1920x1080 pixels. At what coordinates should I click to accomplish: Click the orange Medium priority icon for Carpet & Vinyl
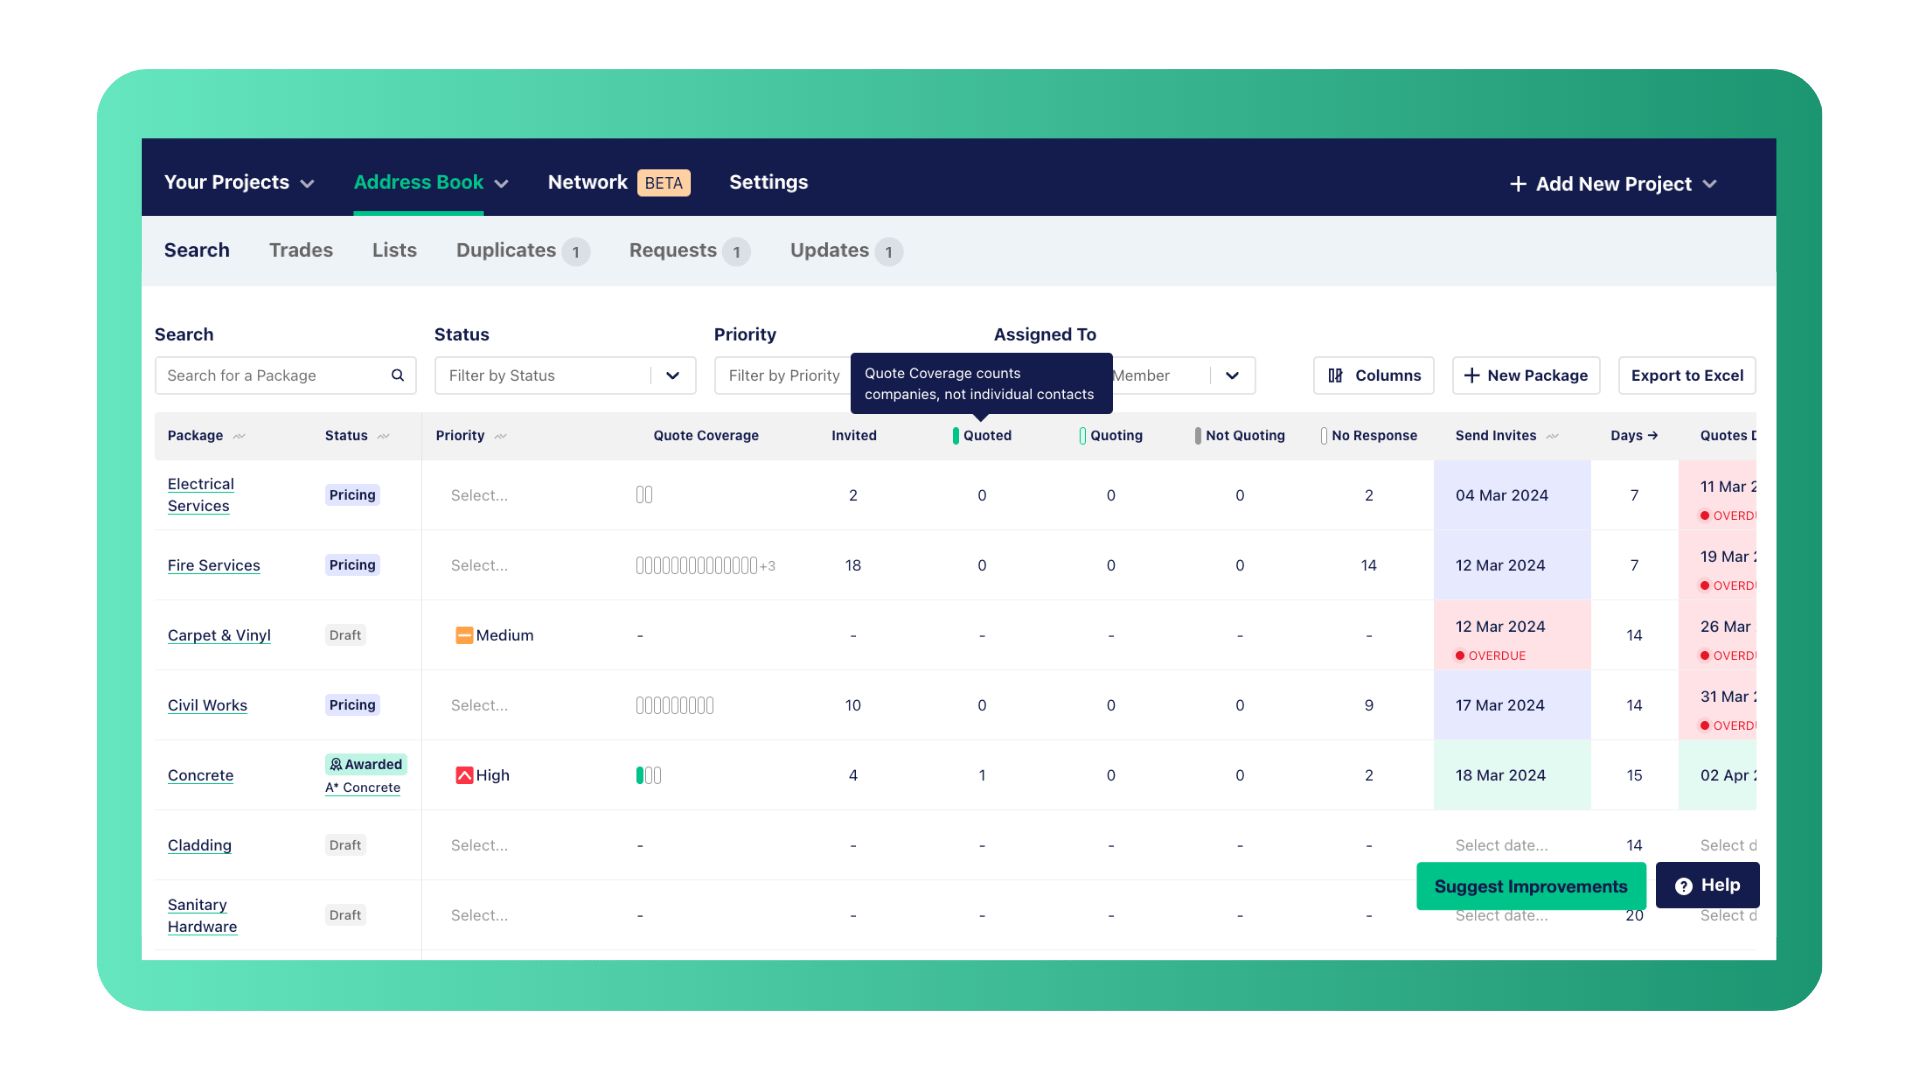pos(464,635)
